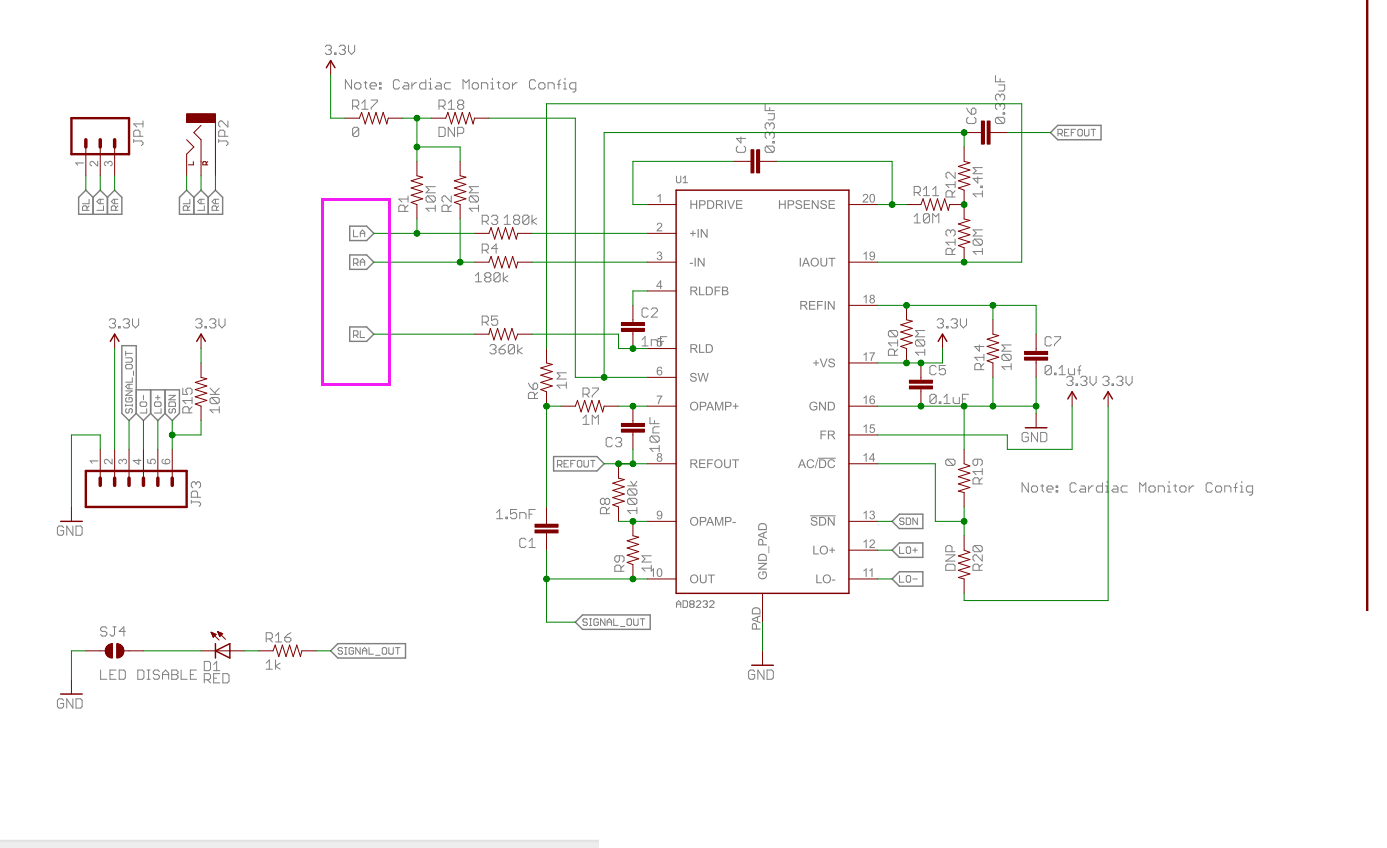The image size is (1387, 848).
Task: Select the GND symbol below the PAD pin
Action: [761, 670]
